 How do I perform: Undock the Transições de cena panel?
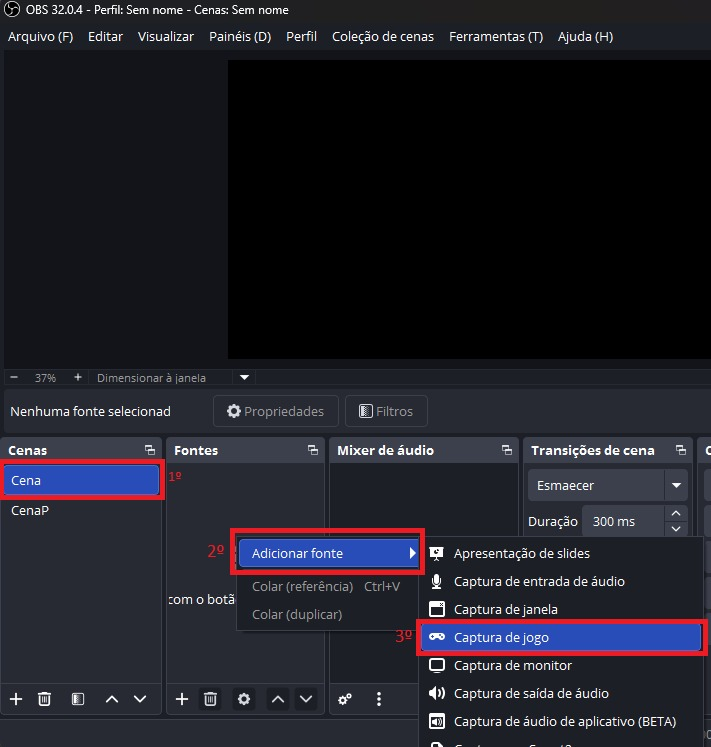click(681, 450)
